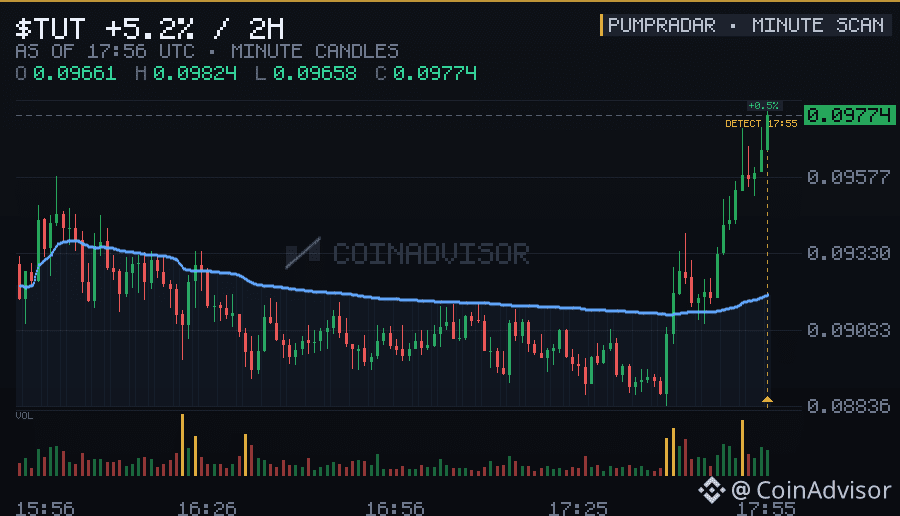
Task: Click the 16:26 time axis label
Action: pyautogui.click(x=207, y=509)
